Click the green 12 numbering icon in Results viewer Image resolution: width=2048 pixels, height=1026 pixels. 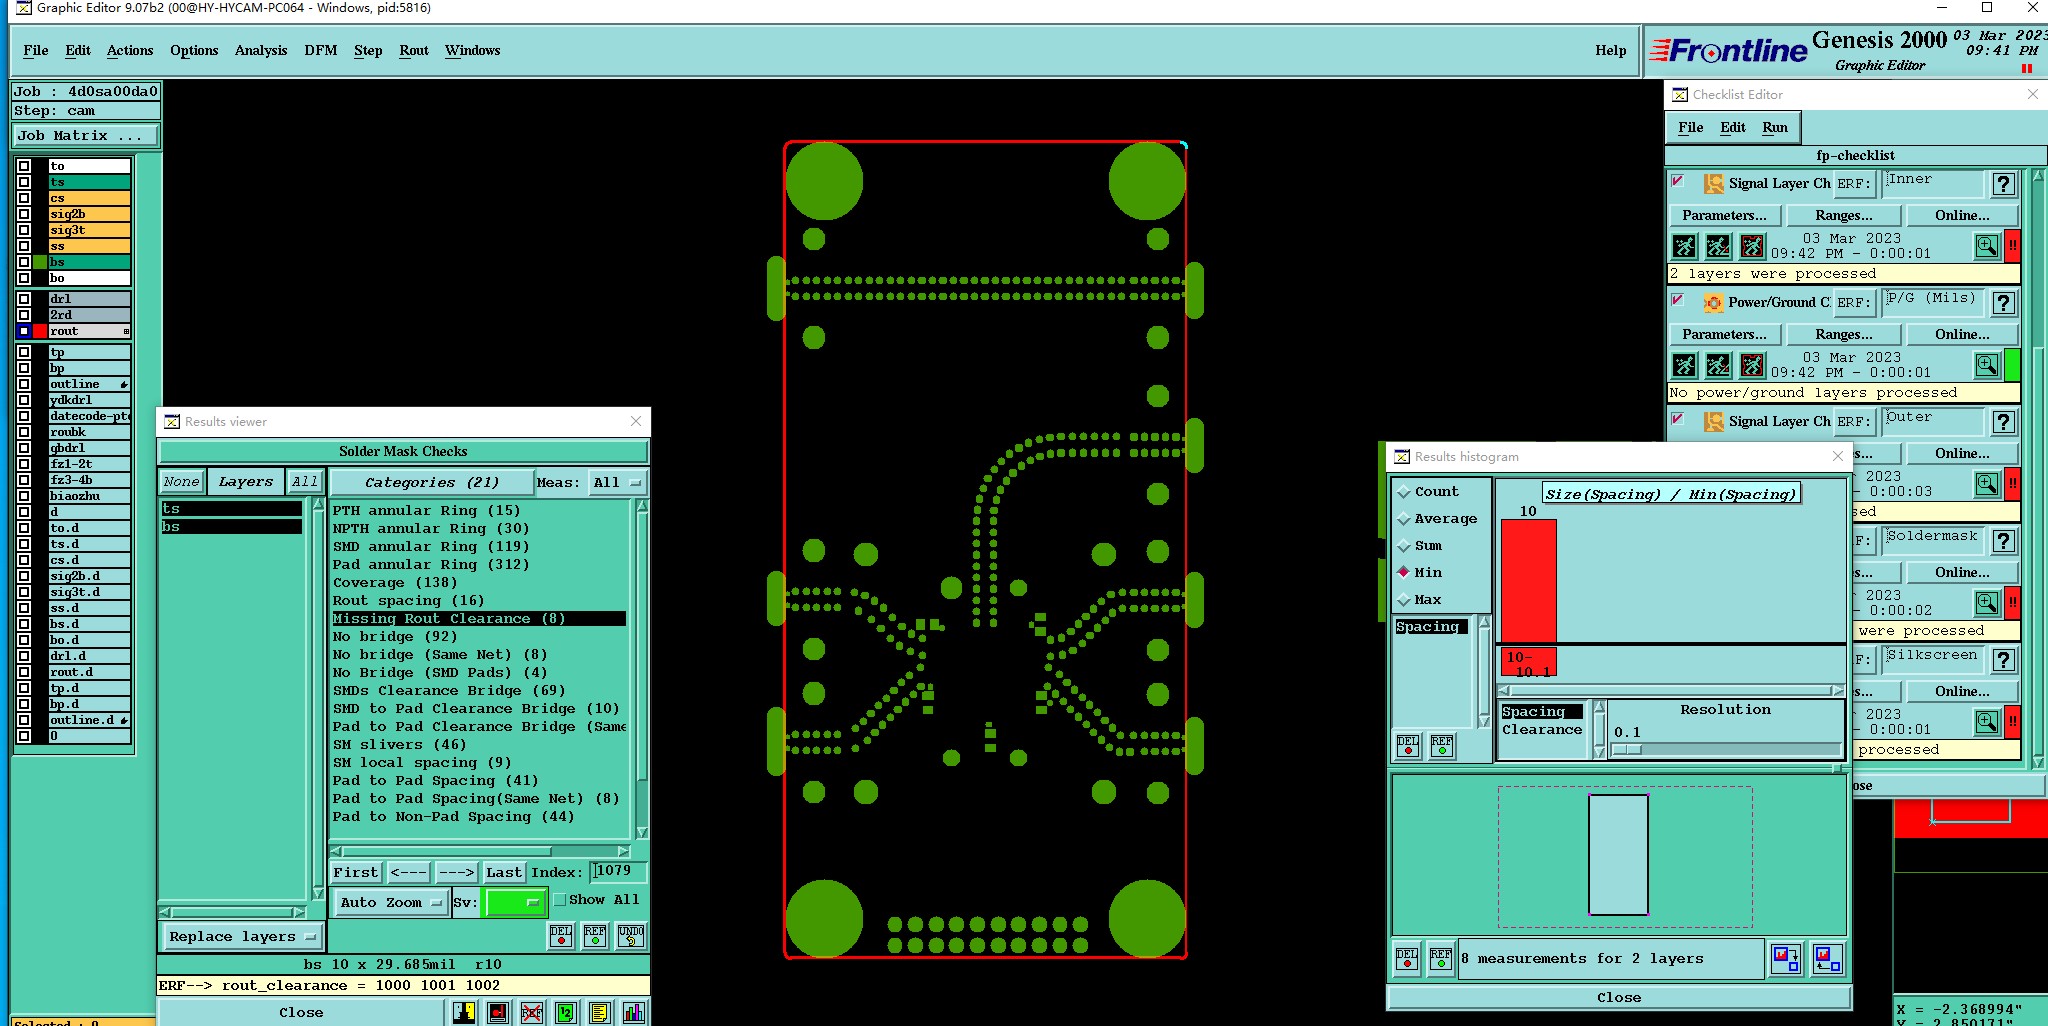tap(566, 1013)
